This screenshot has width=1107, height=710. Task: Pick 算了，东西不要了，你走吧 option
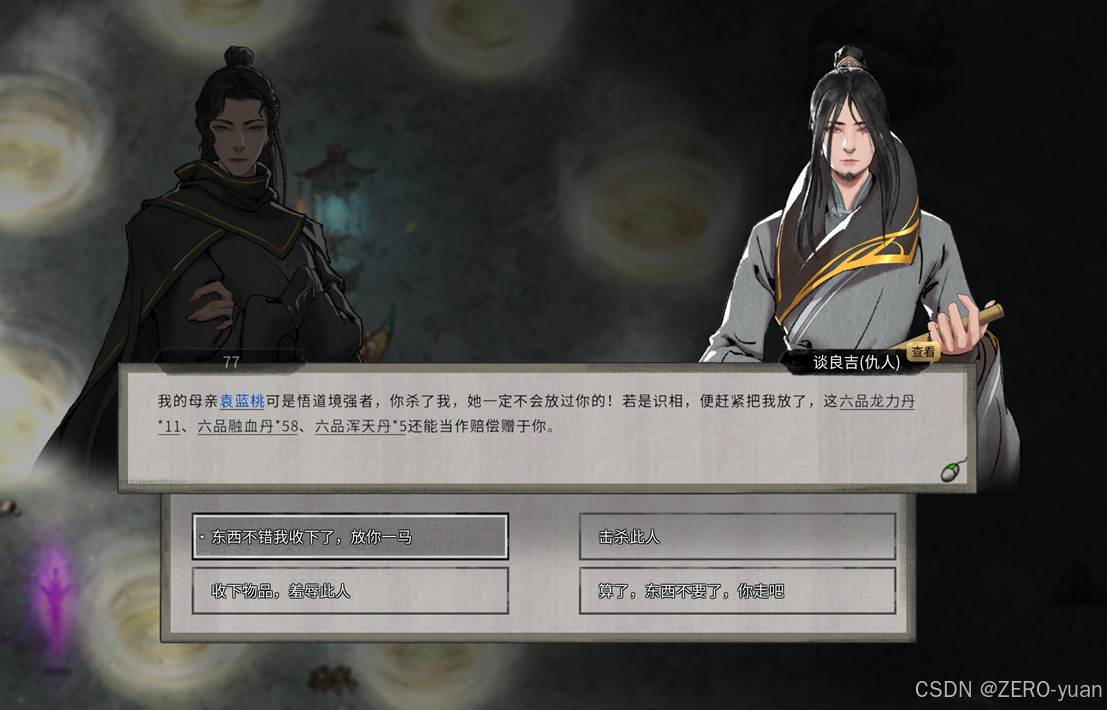[x=737, y=591]
